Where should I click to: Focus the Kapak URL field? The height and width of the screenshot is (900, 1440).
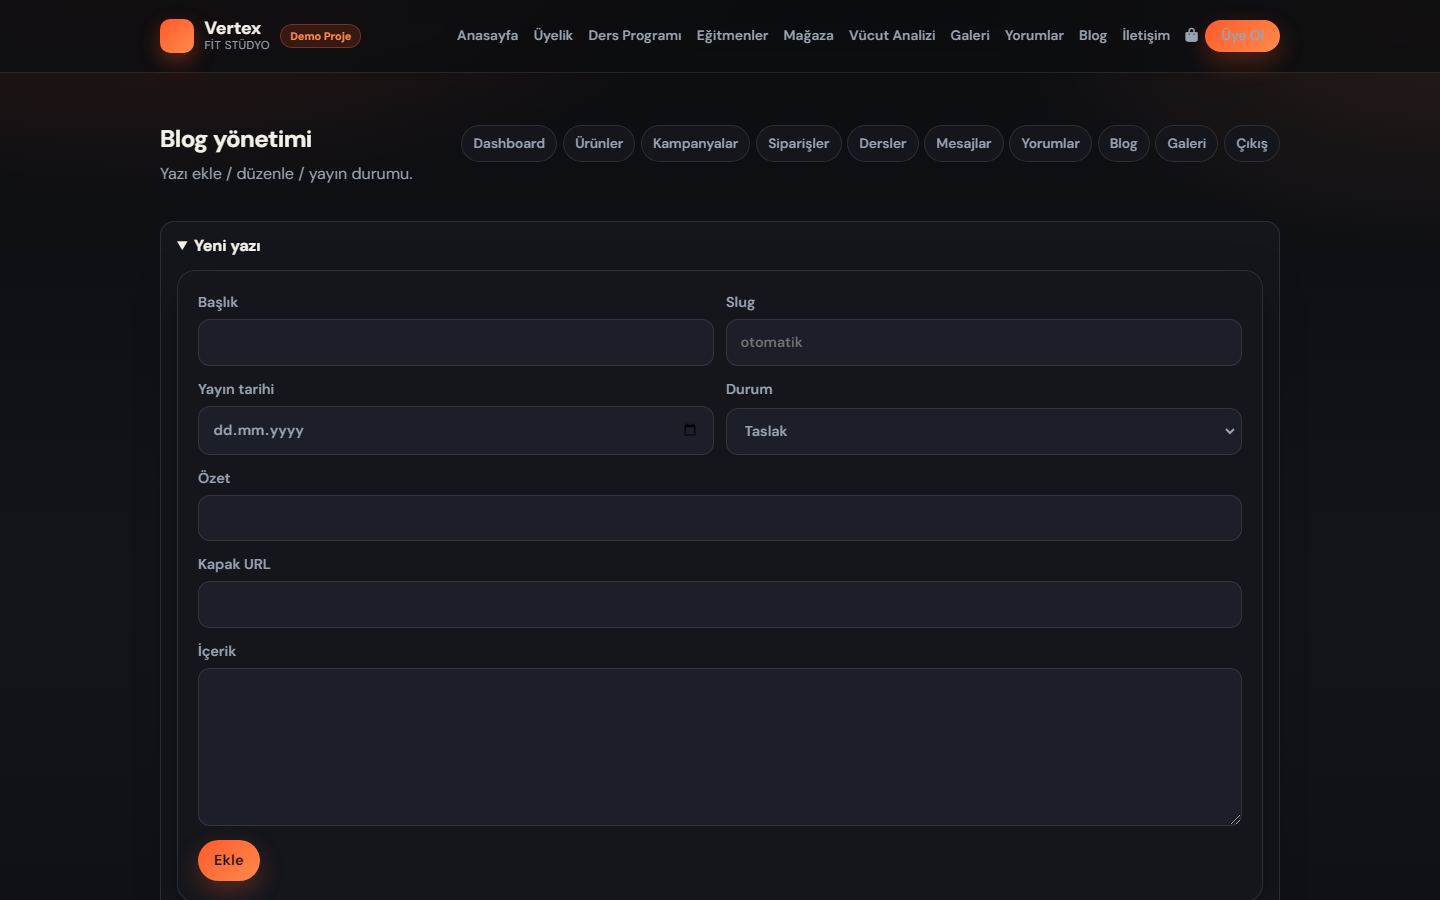point(720,604)
